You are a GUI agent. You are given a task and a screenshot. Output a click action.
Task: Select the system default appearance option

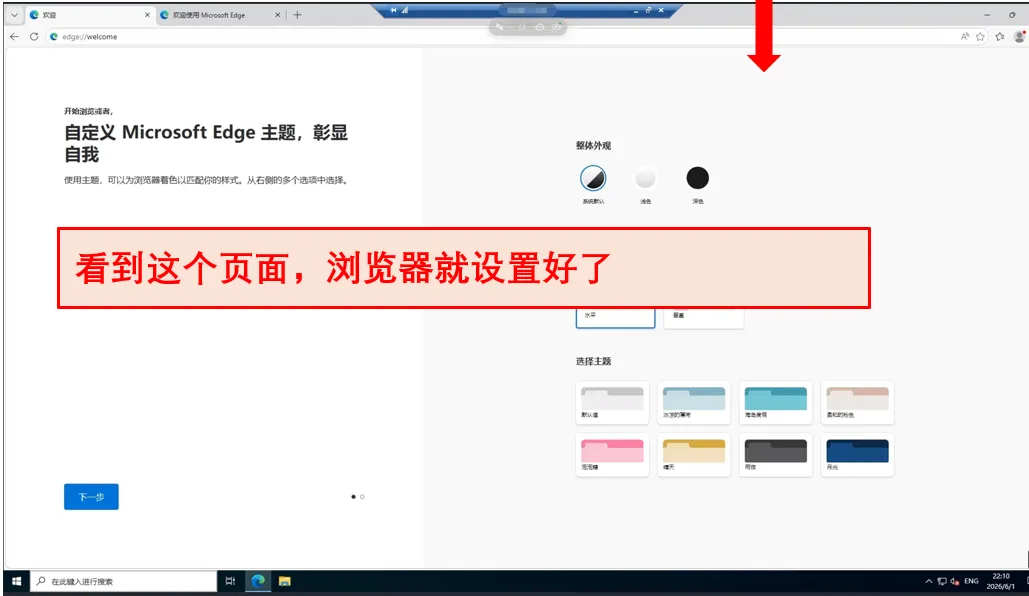593,178
